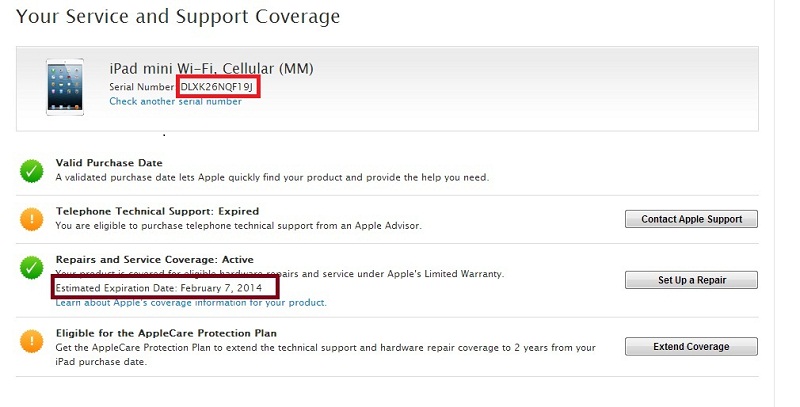Screen dimensions: 800x407
Task: Click green checkmark icon beside Repairs and Service Coverage
Action: (x=32, y=268)
